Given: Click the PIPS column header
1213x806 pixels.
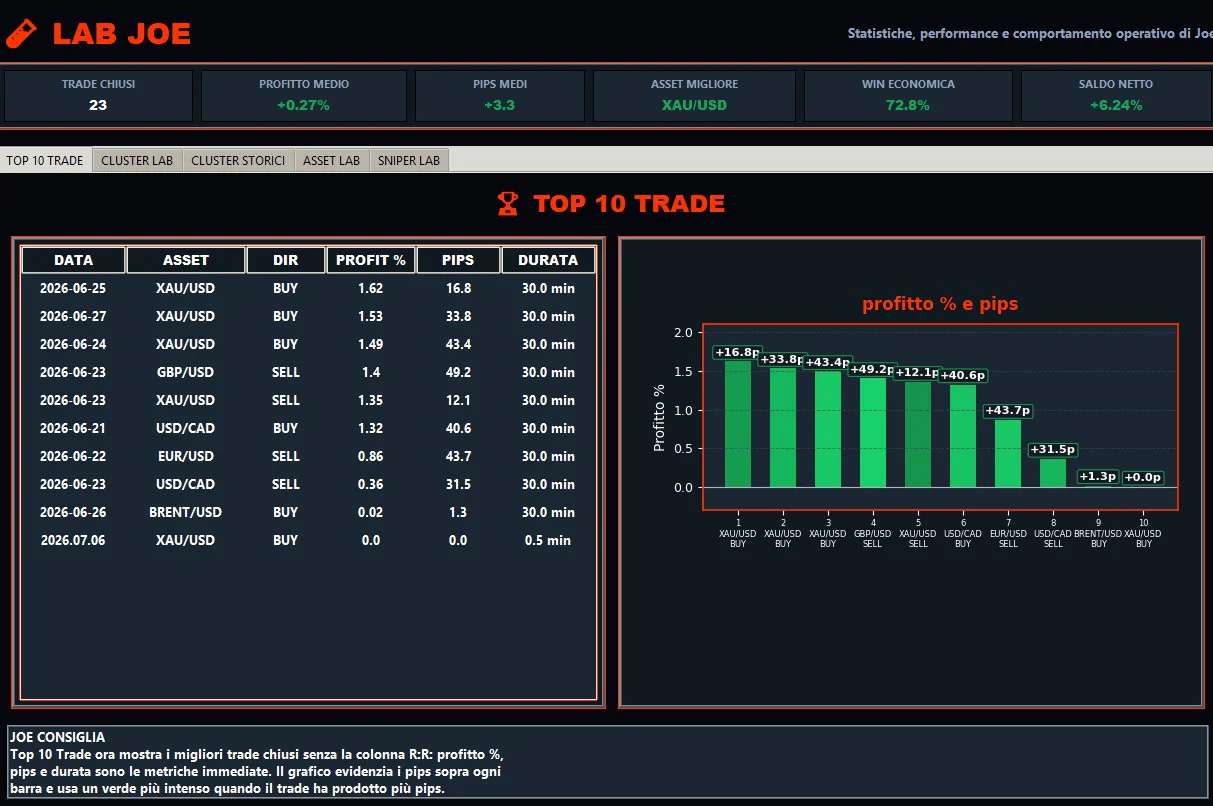Looking at the screenshot, I should (x=458, y=260).
